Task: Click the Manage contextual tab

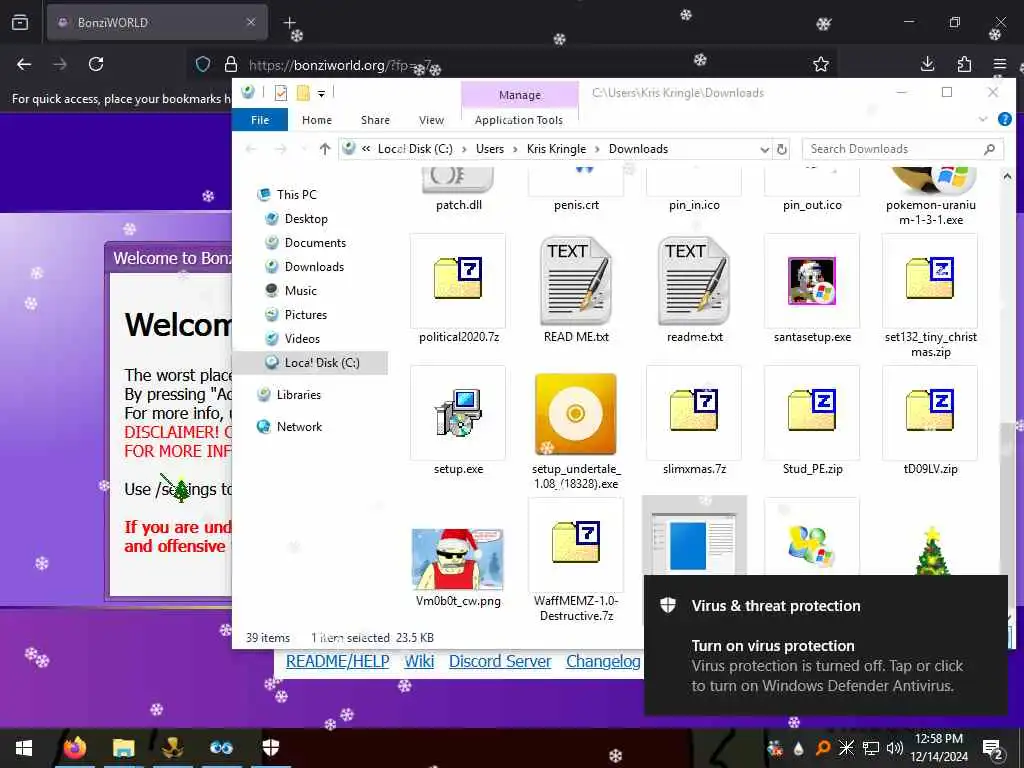Action: click(x=520, y=95)
